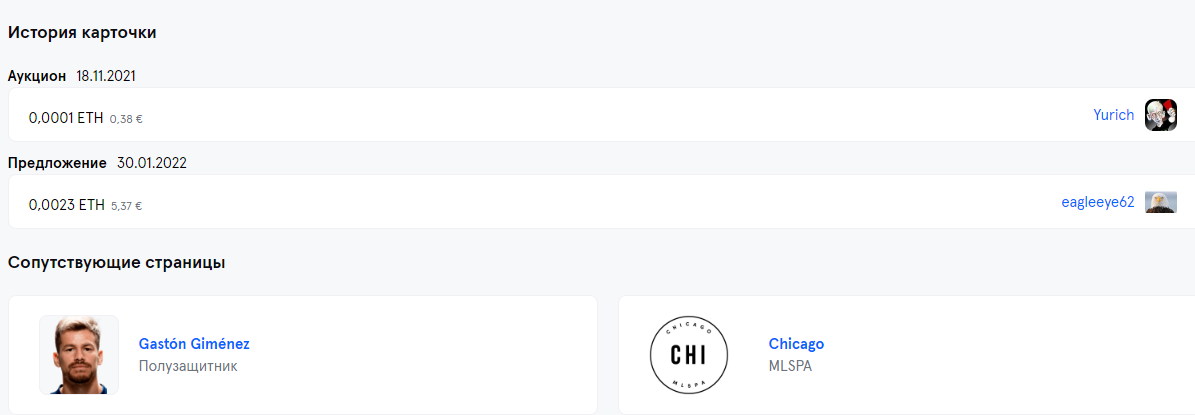Click the Предложение label
Screen dimensions: 1195x415
coord(57,163)
